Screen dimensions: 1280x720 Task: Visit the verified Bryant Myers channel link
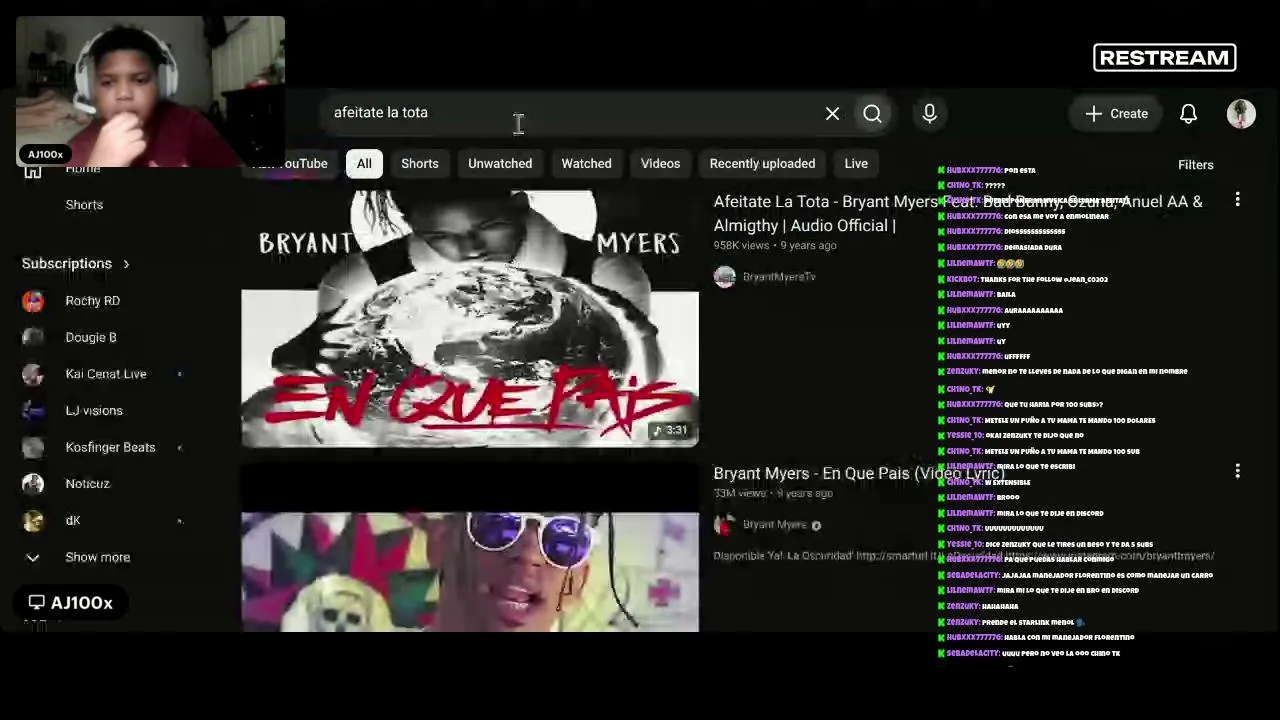point(775,525)
